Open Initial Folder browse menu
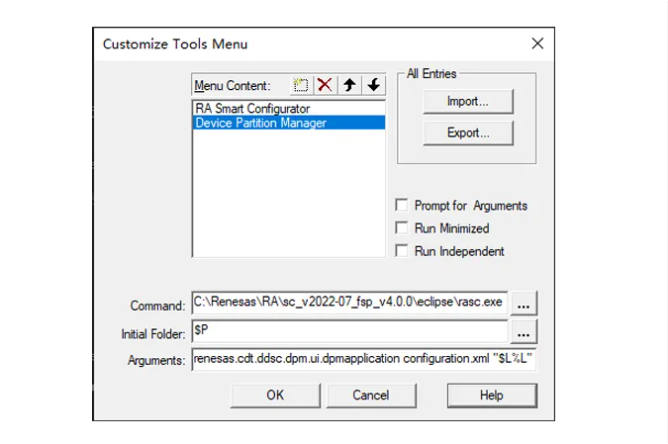The width and height of the screenshot is (668, 444). (x=524, y=332)
